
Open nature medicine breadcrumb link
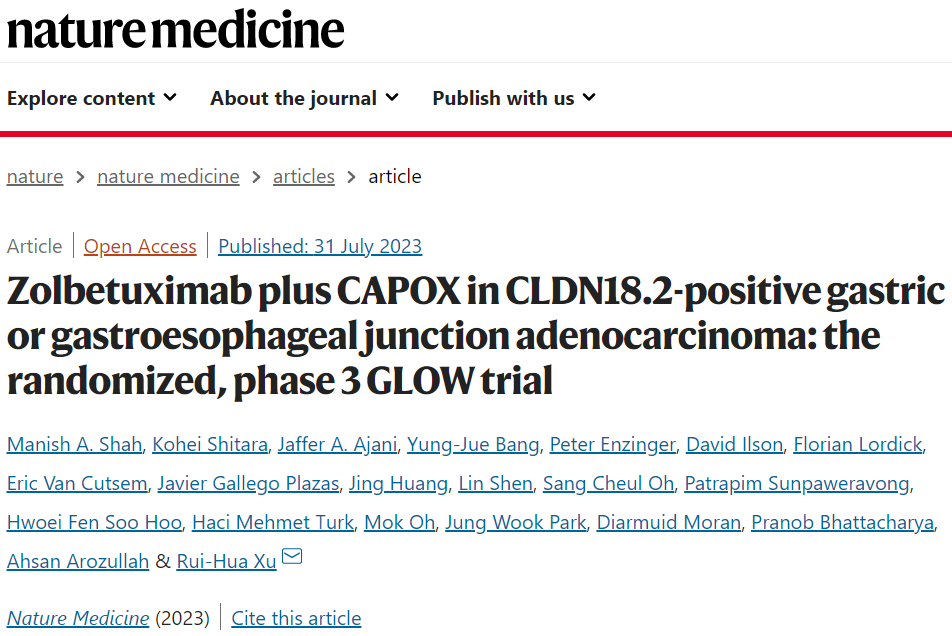[x=168, y=177]
